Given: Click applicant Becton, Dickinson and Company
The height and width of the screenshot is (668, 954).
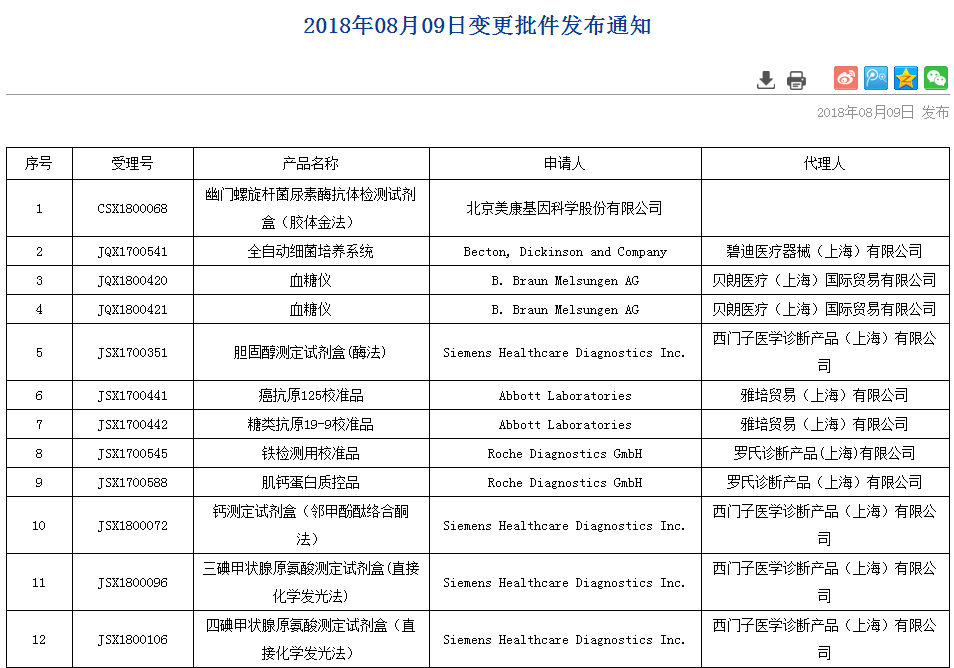Looking at the screenshot, I should (x=564, y=252).
